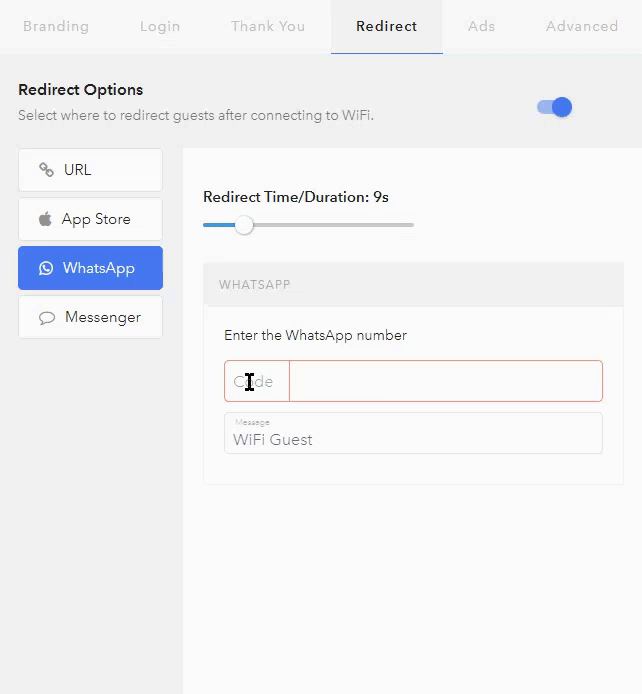This screenshot has width=642, height=694.
Task: Click the WhatsApp phone number field
Action: (446, 381)
